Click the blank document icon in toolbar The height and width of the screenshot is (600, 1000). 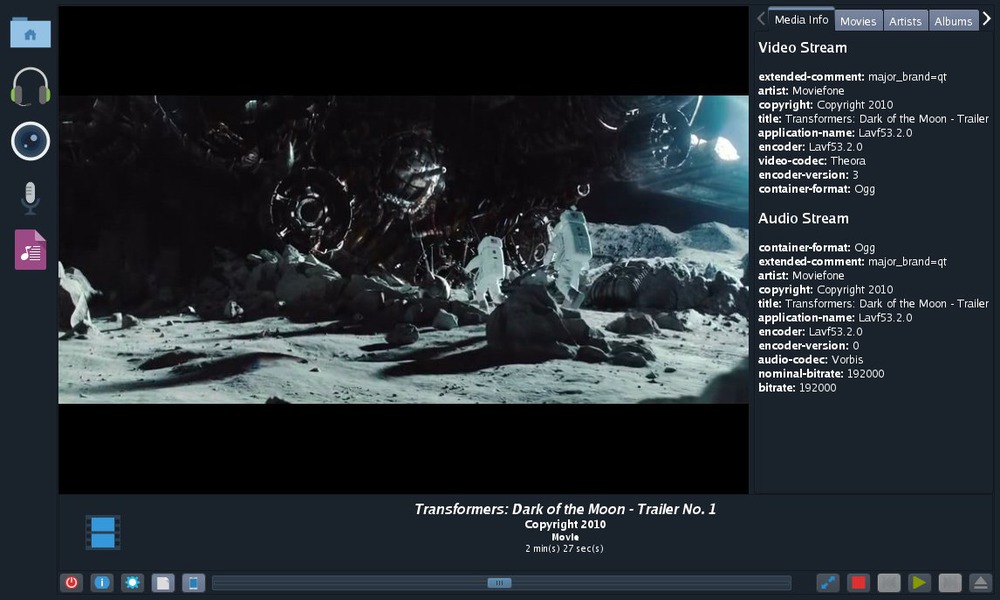point(163,583)
